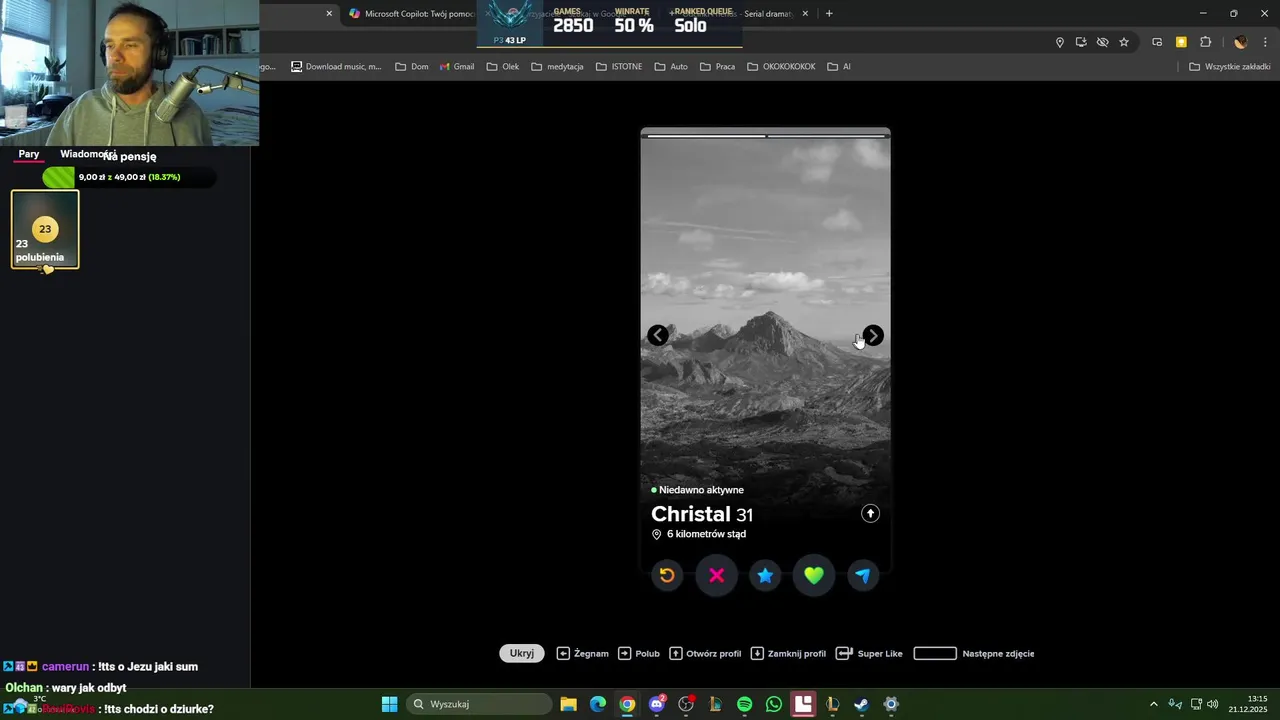The height and width of the screenshot is (720, 1280).
Task: Open the ISTOTNE bookmarks folder
Action: coord(619,67)
